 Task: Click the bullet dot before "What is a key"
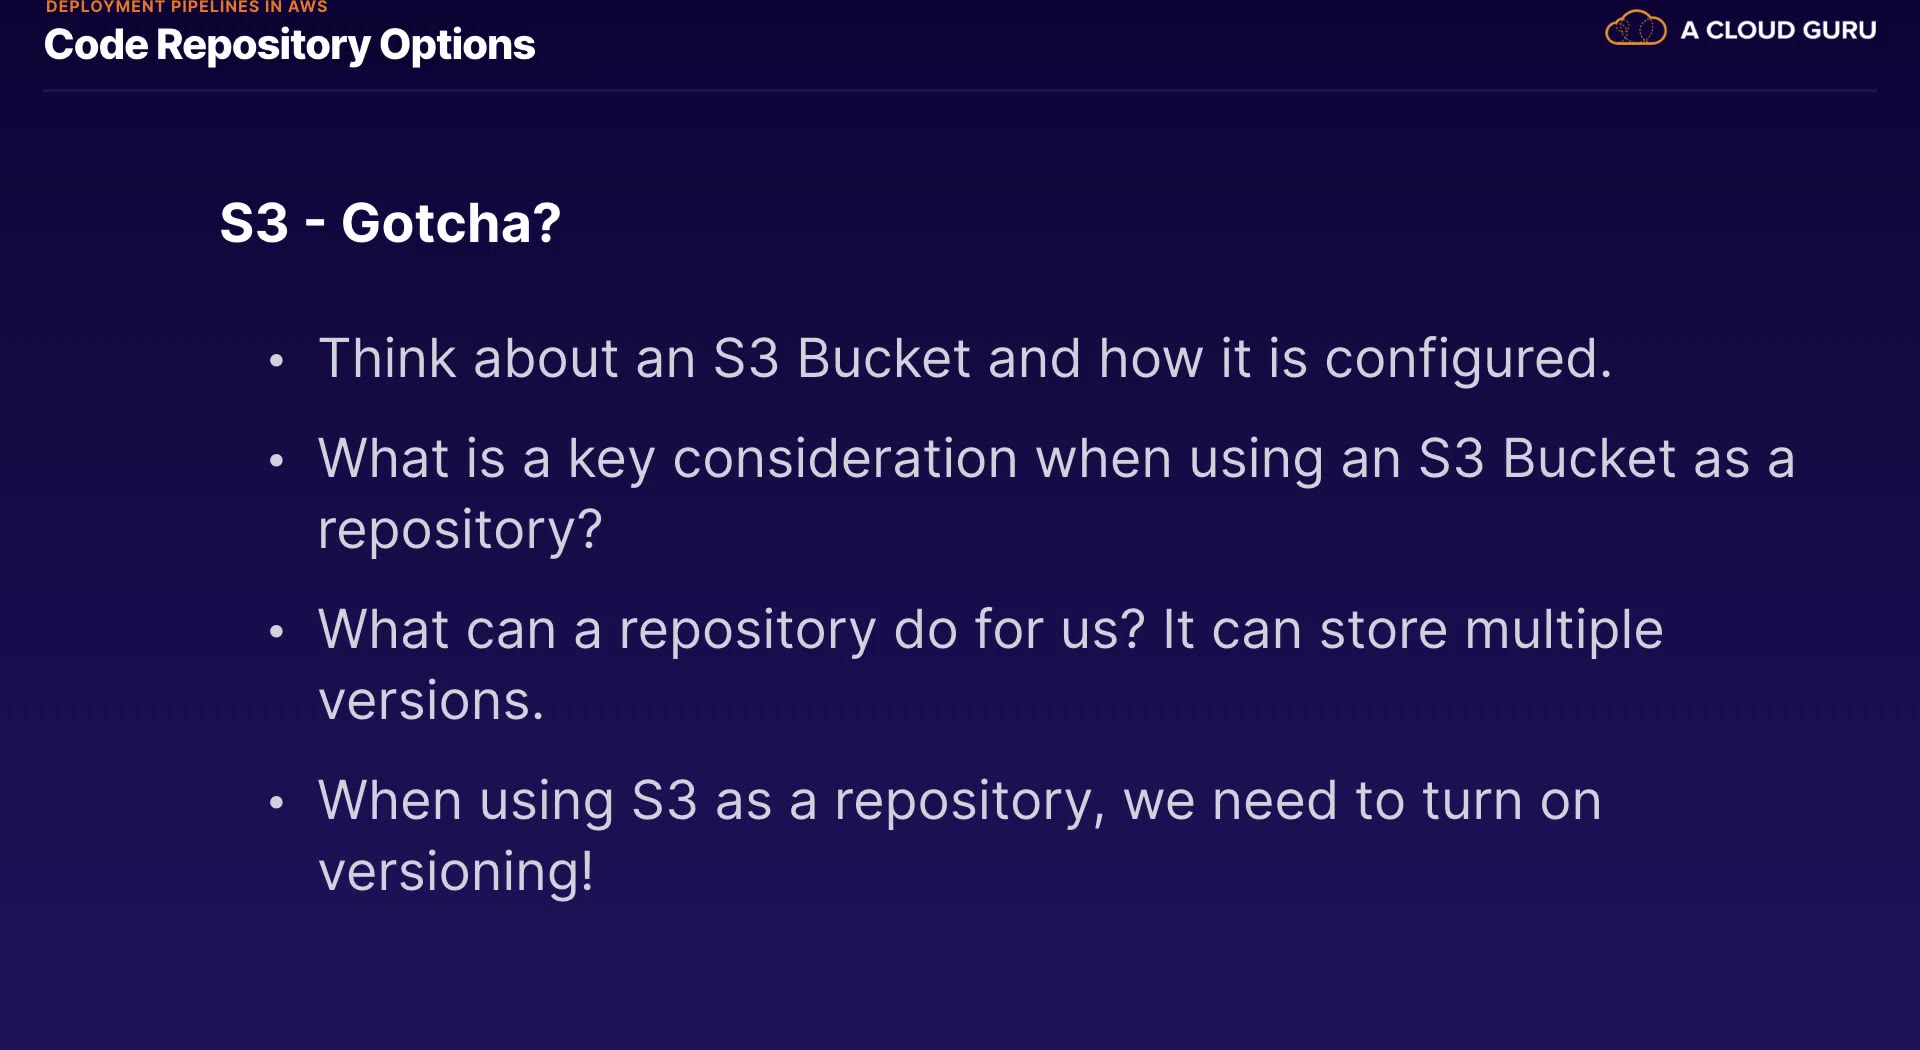[277, 461]
